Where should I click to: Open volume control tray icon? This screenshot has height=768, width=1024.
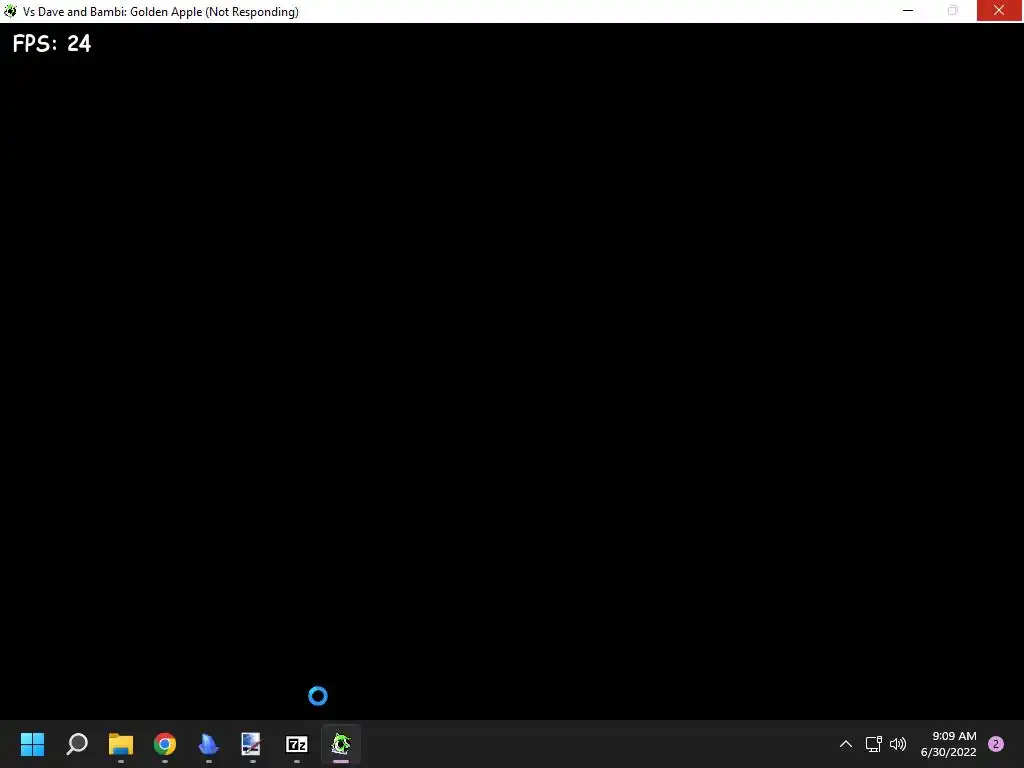(898, 744)
